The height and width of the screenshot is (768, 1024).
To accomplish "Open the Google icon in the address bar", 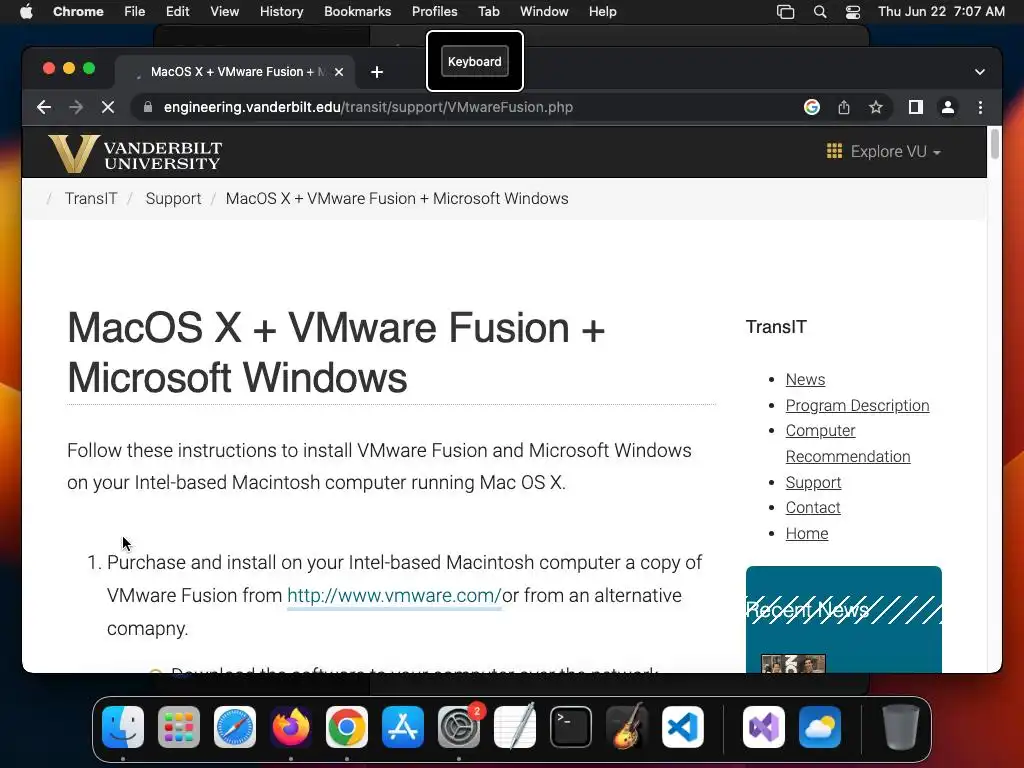I will click(x=812, y=107).
